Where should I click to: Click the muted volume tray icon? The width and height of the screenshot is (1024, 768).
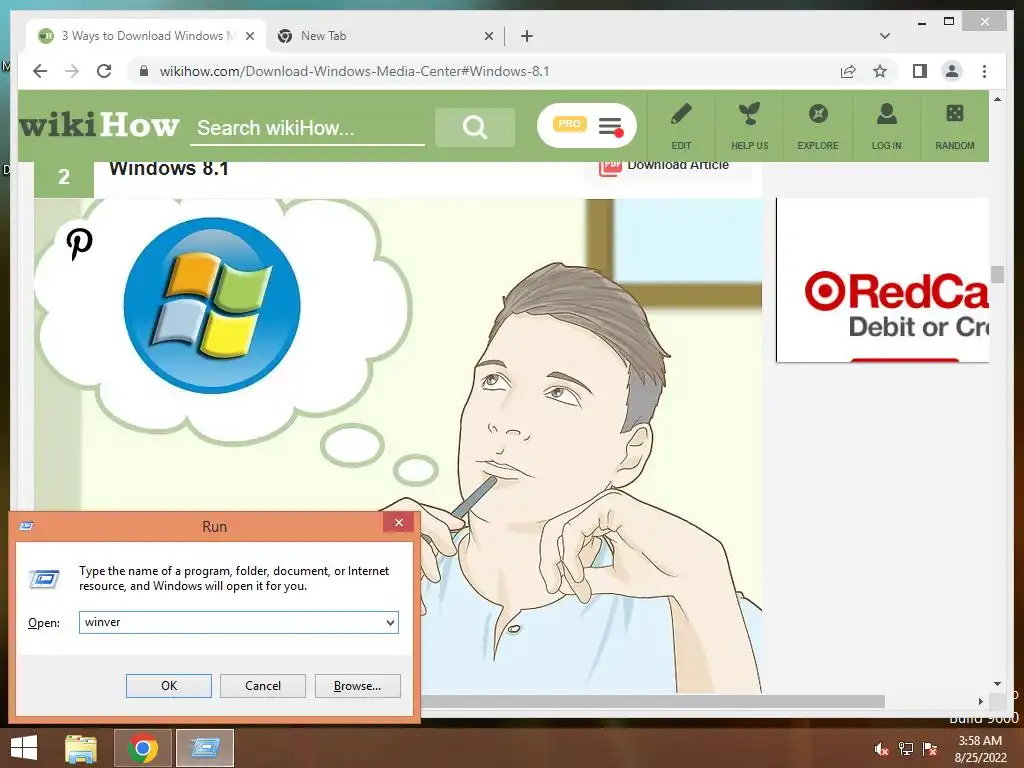pyautogui.click(x=882, y=749)
